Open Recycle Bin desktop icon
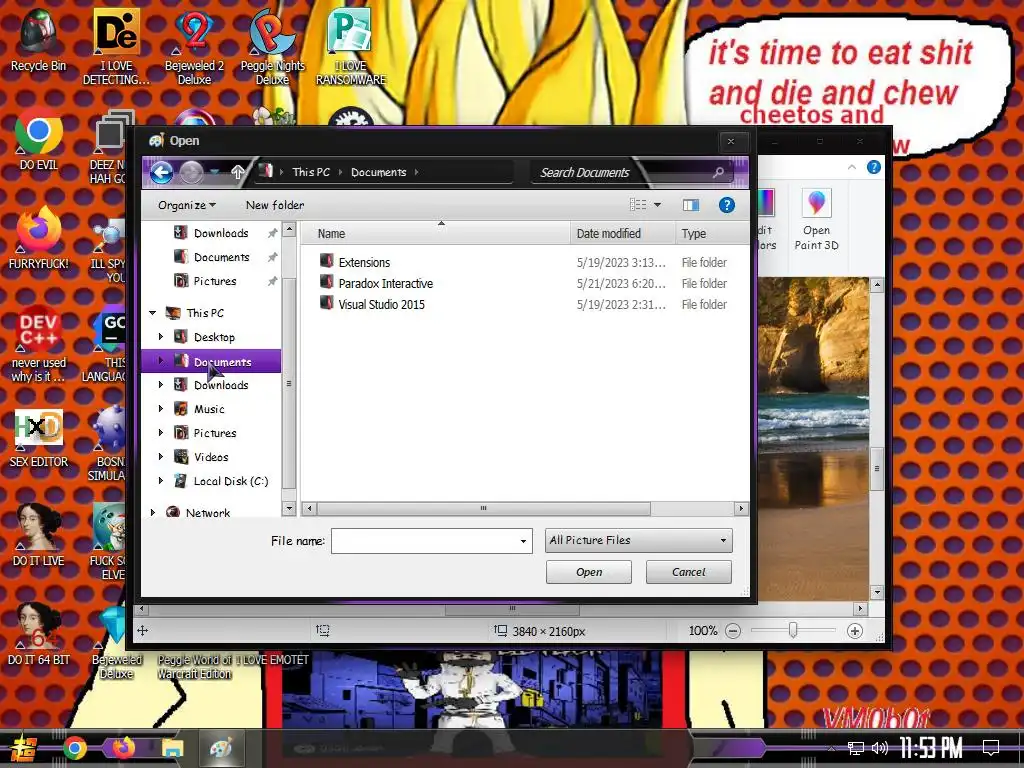 pos(38,40)
